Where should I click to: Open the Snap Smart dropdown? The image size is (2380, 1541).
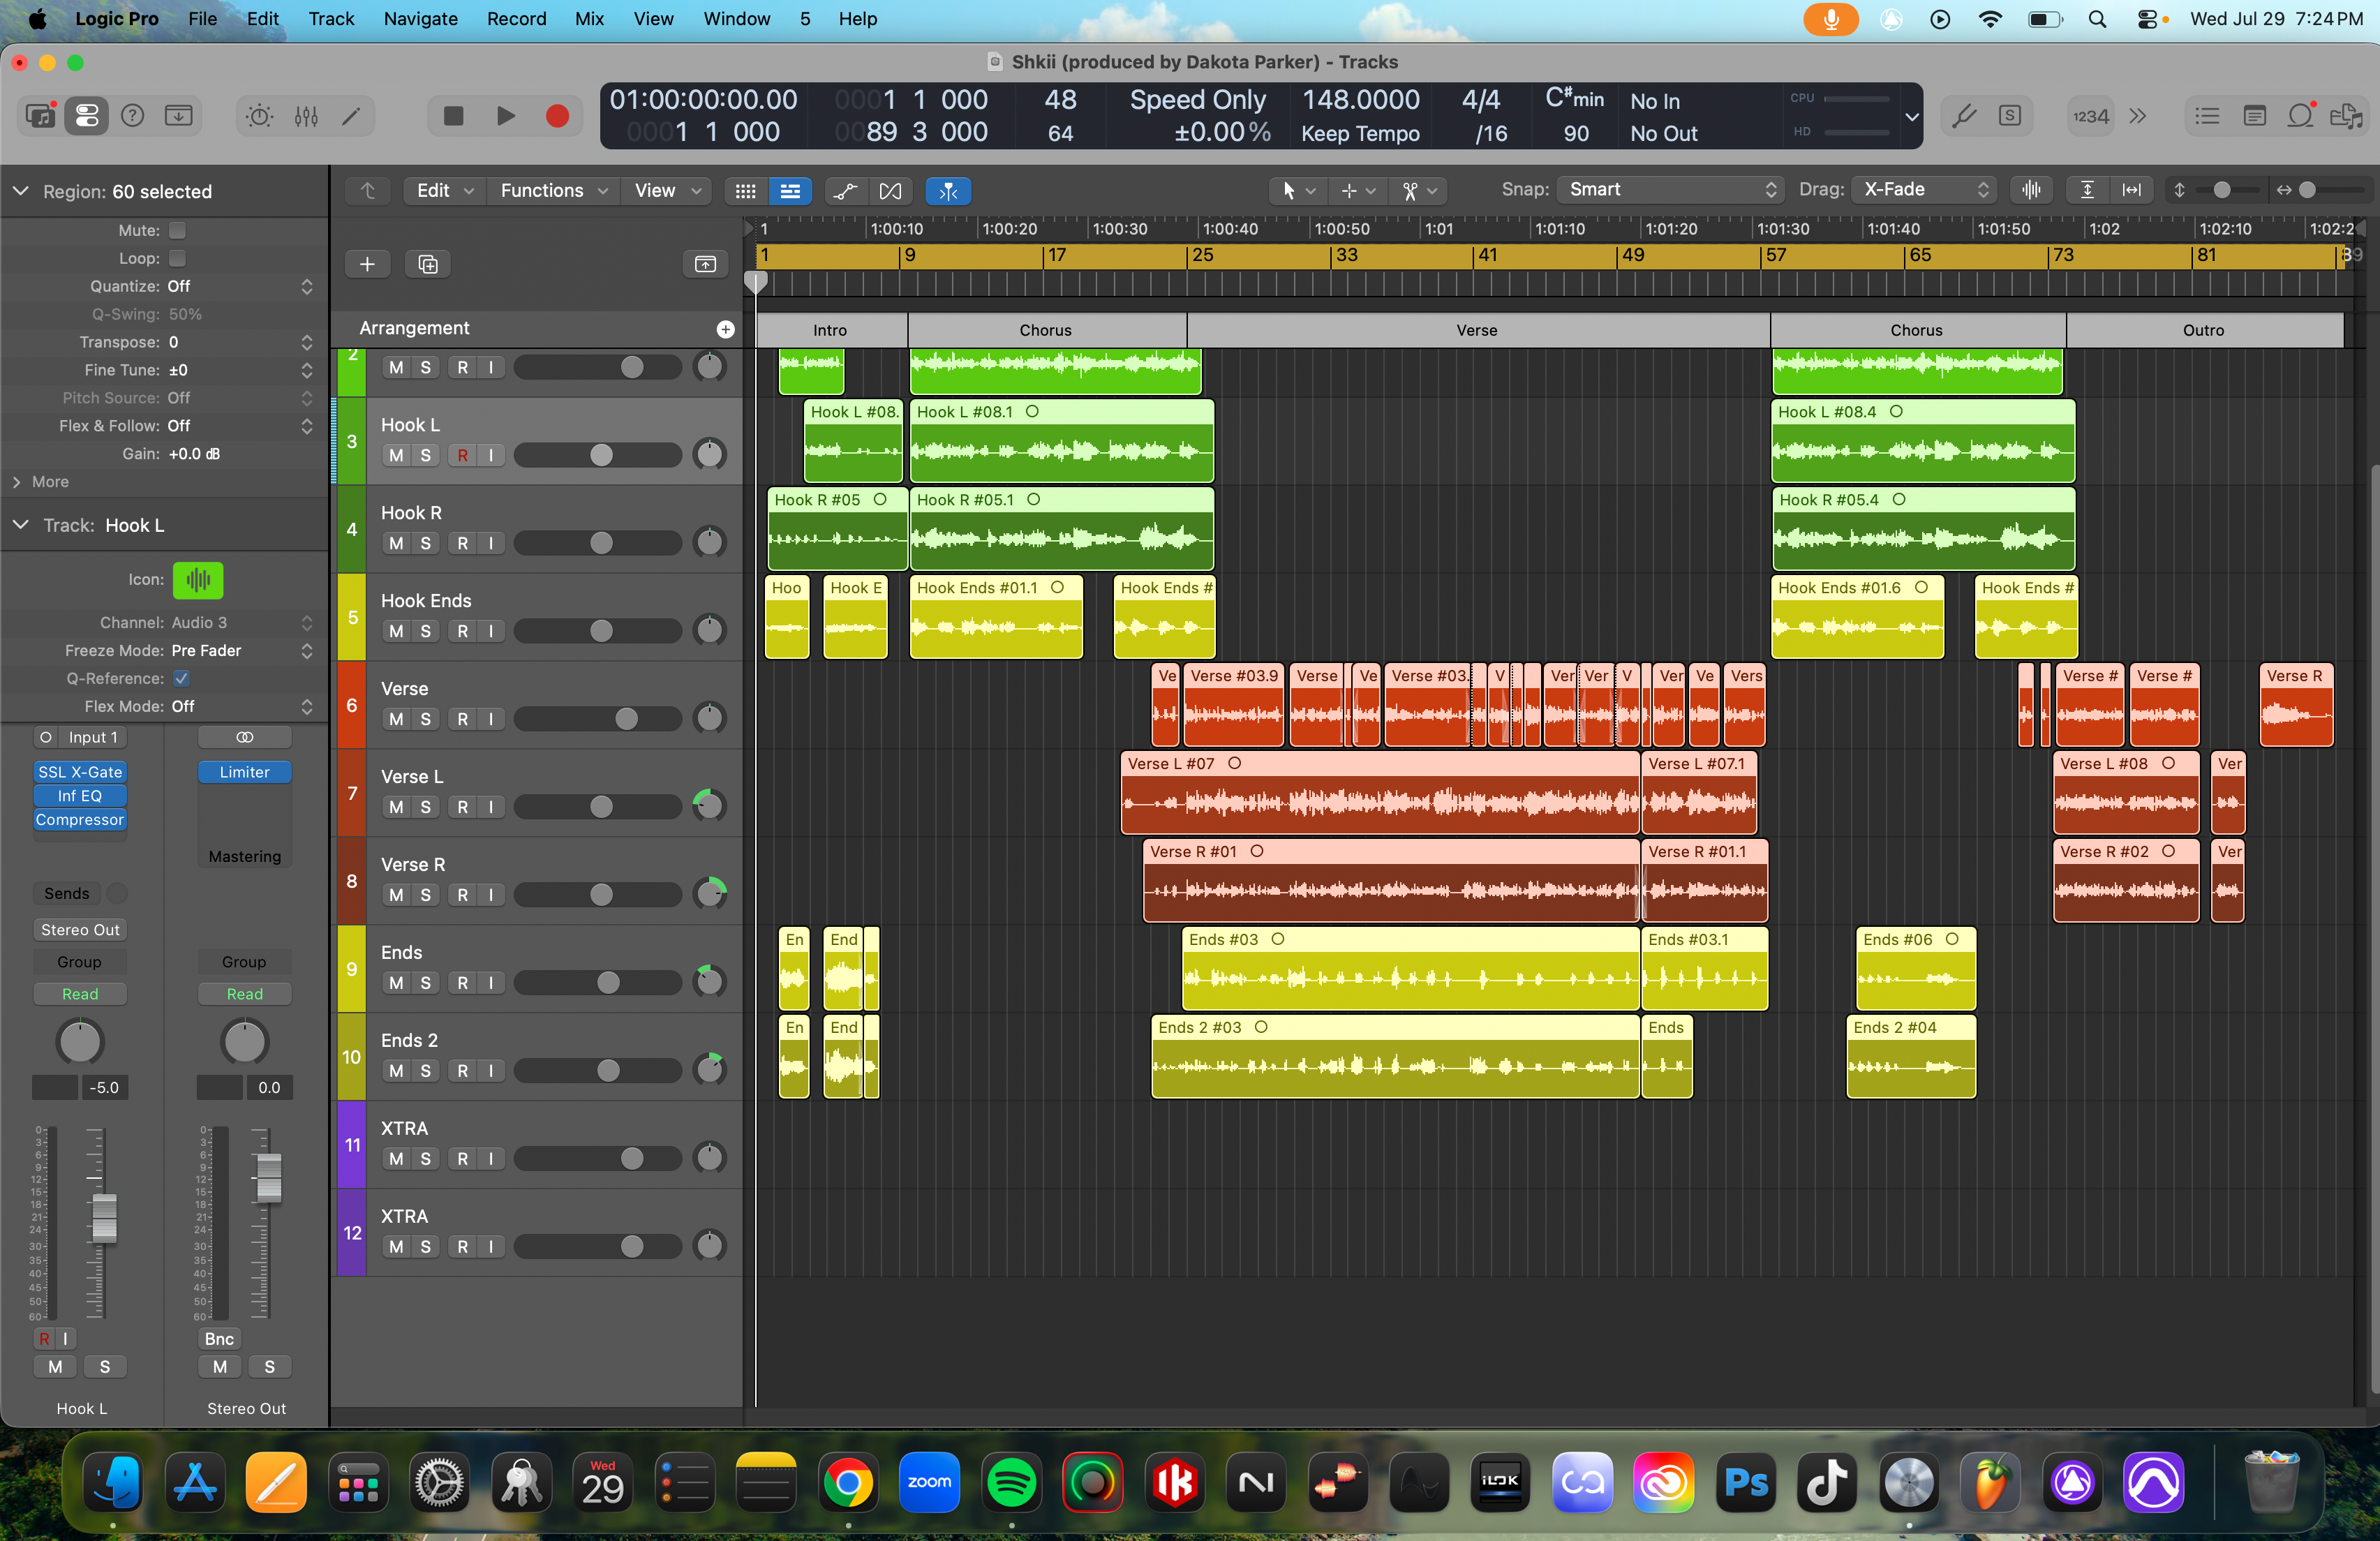[x=1671, y=190]
